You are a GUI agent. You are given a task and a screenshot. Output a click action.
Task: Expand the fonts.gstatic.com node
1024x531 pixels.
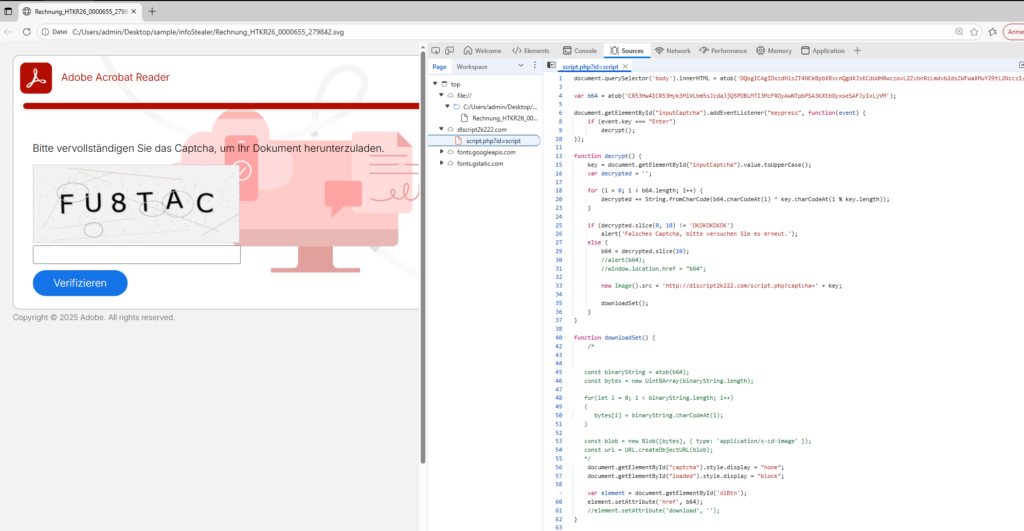click(x=443, y=163)
